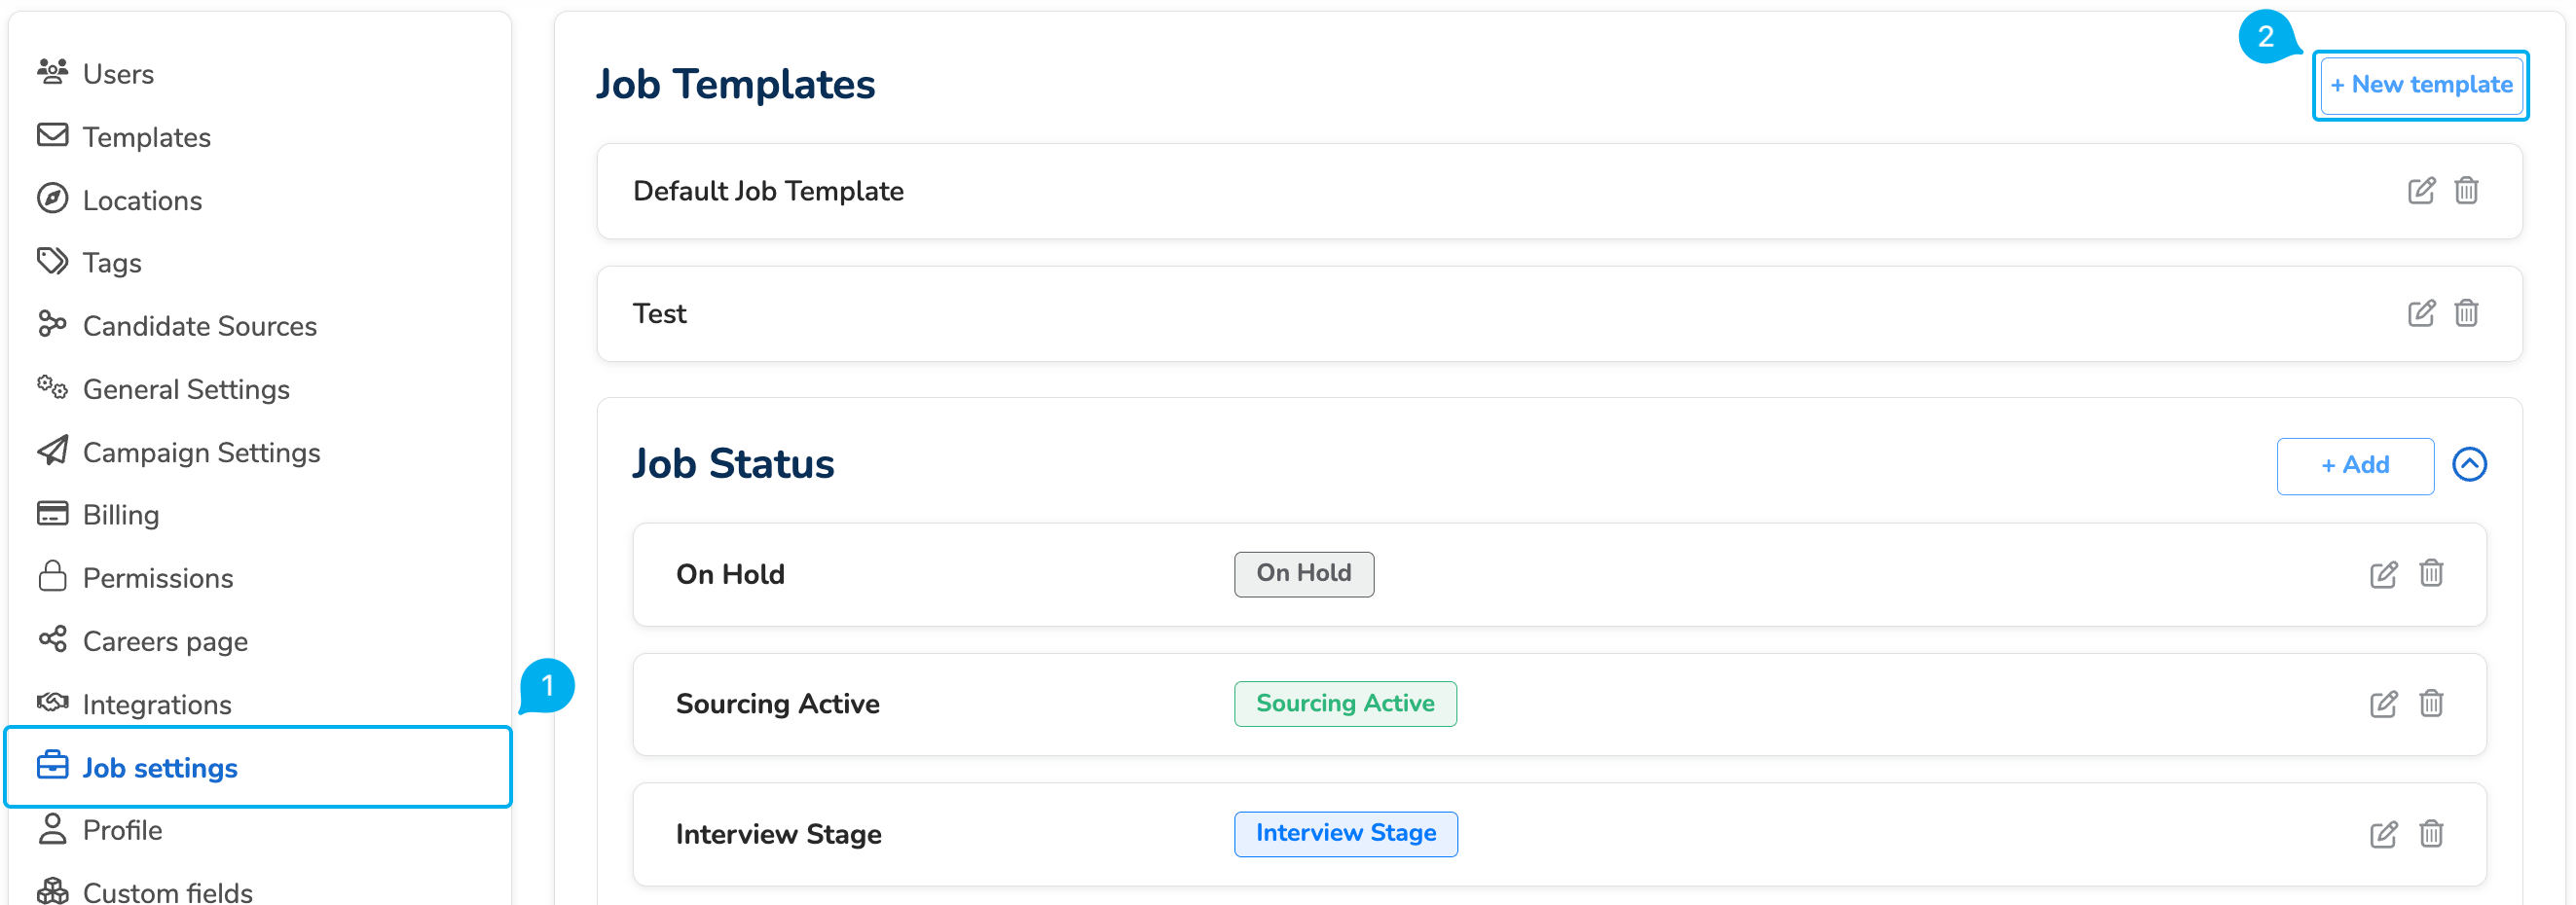Delete the Default Job Template

(2465, 190)
